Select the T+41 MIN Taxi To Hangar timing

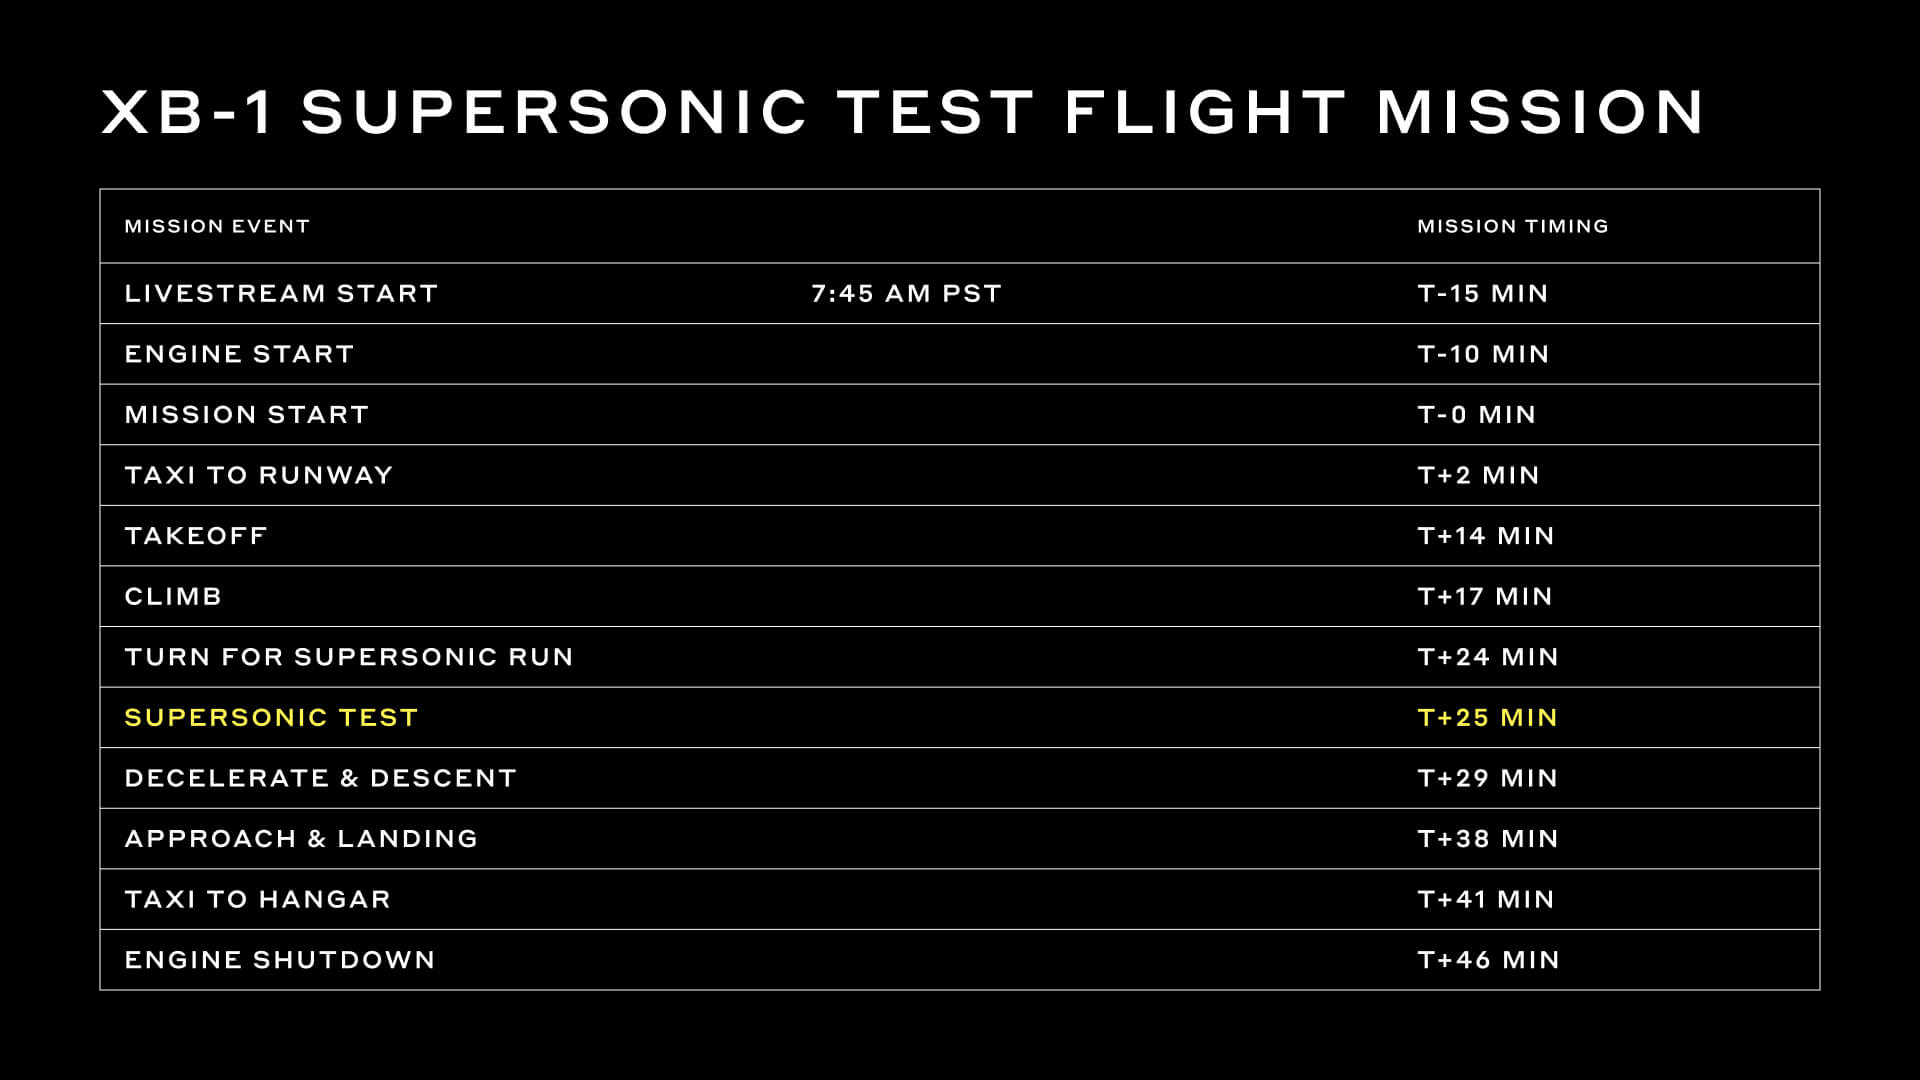coord(1486,899)
